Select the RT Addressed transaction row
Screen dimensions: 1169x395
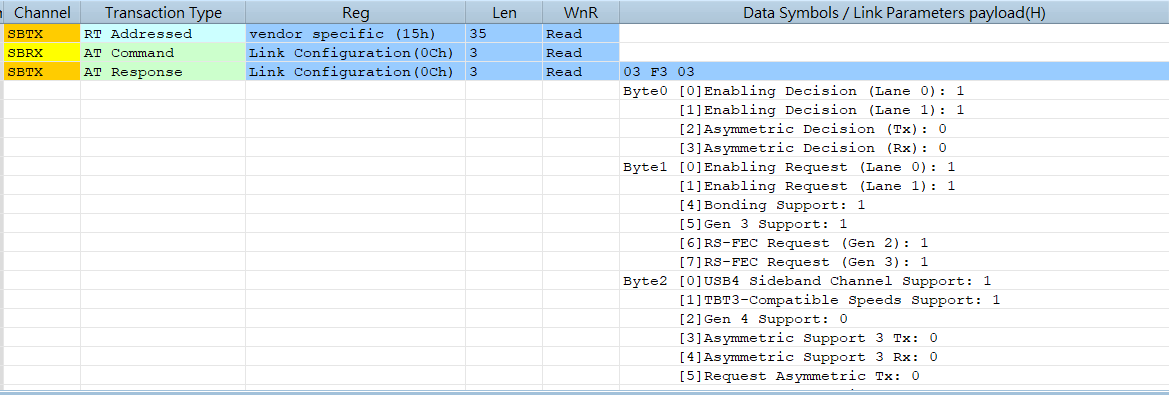[586, 34]
